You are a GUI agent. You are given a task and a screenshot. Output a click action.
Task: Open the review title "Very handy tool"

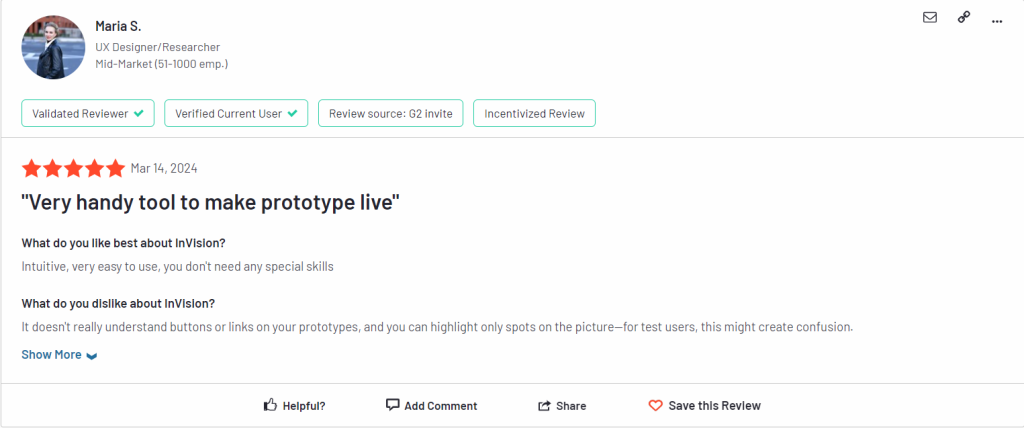(210, 203)
